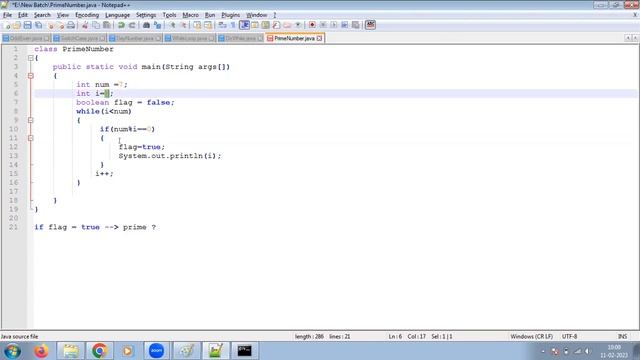Viewport: 640px width, 360px height.
Task: Open Find with the binoculars icon
Action: coord(146,25)
